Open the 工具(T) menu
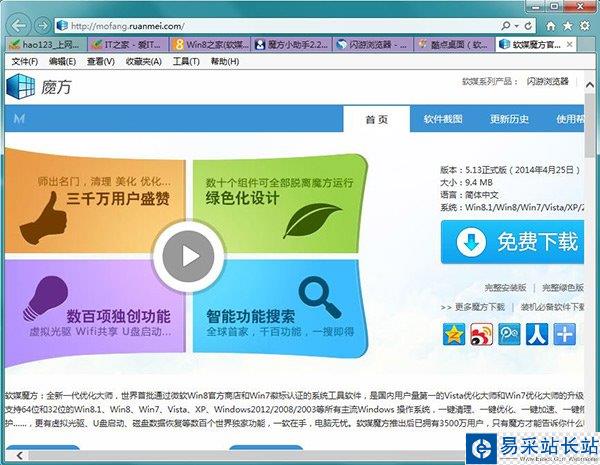 point(186,61)
